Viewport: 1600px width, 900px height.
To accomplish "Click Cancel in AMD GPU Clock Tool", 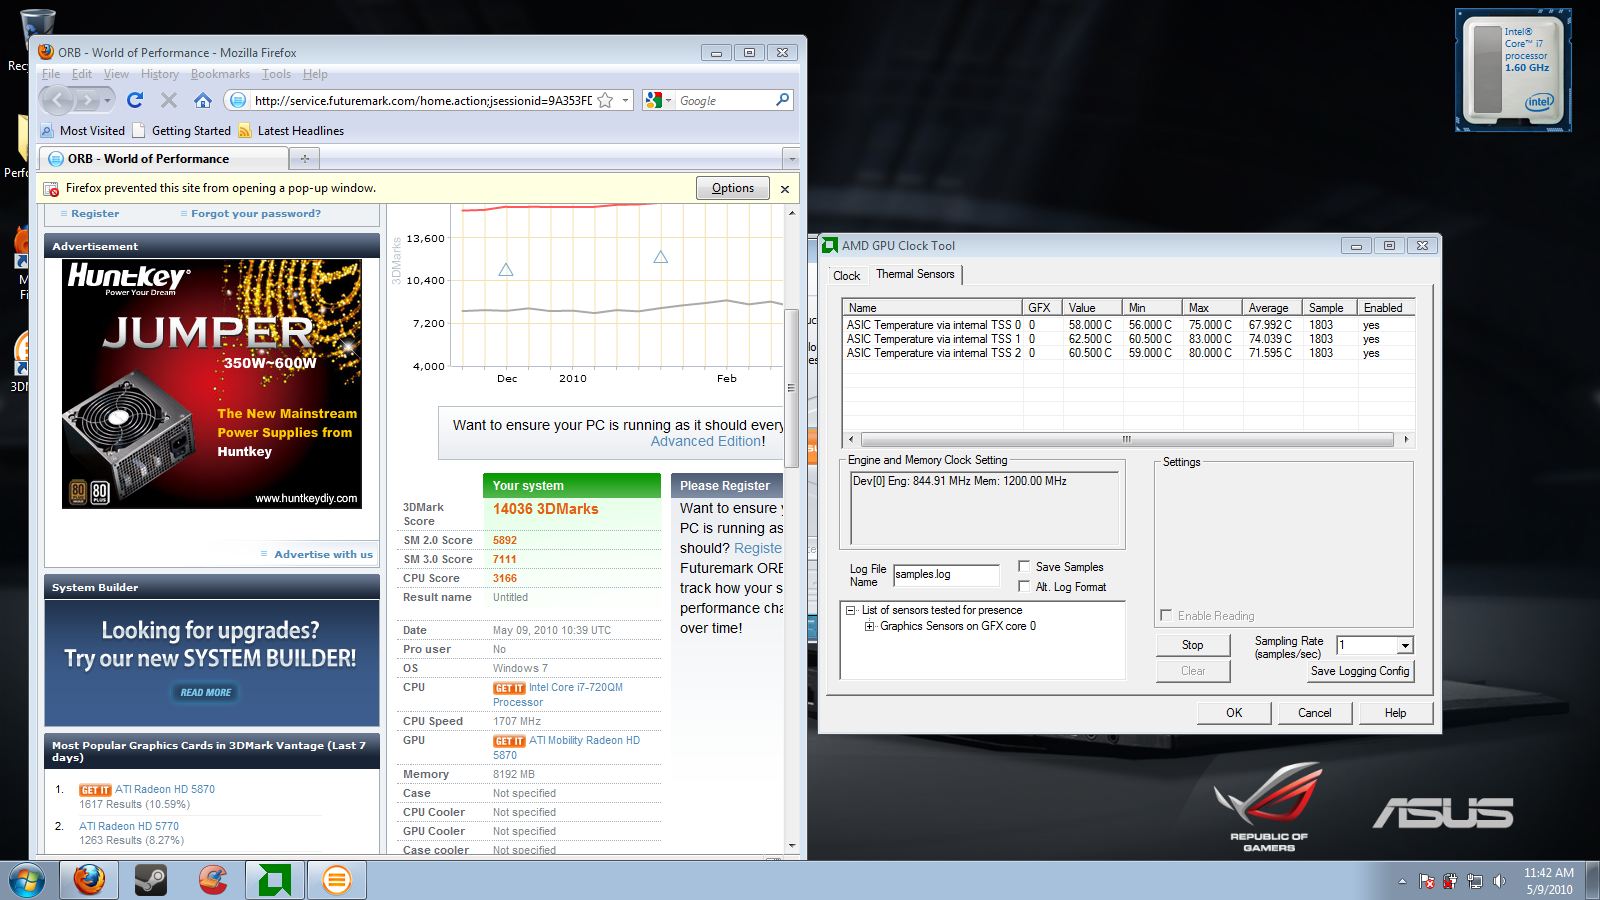I will coord(1315,713).
